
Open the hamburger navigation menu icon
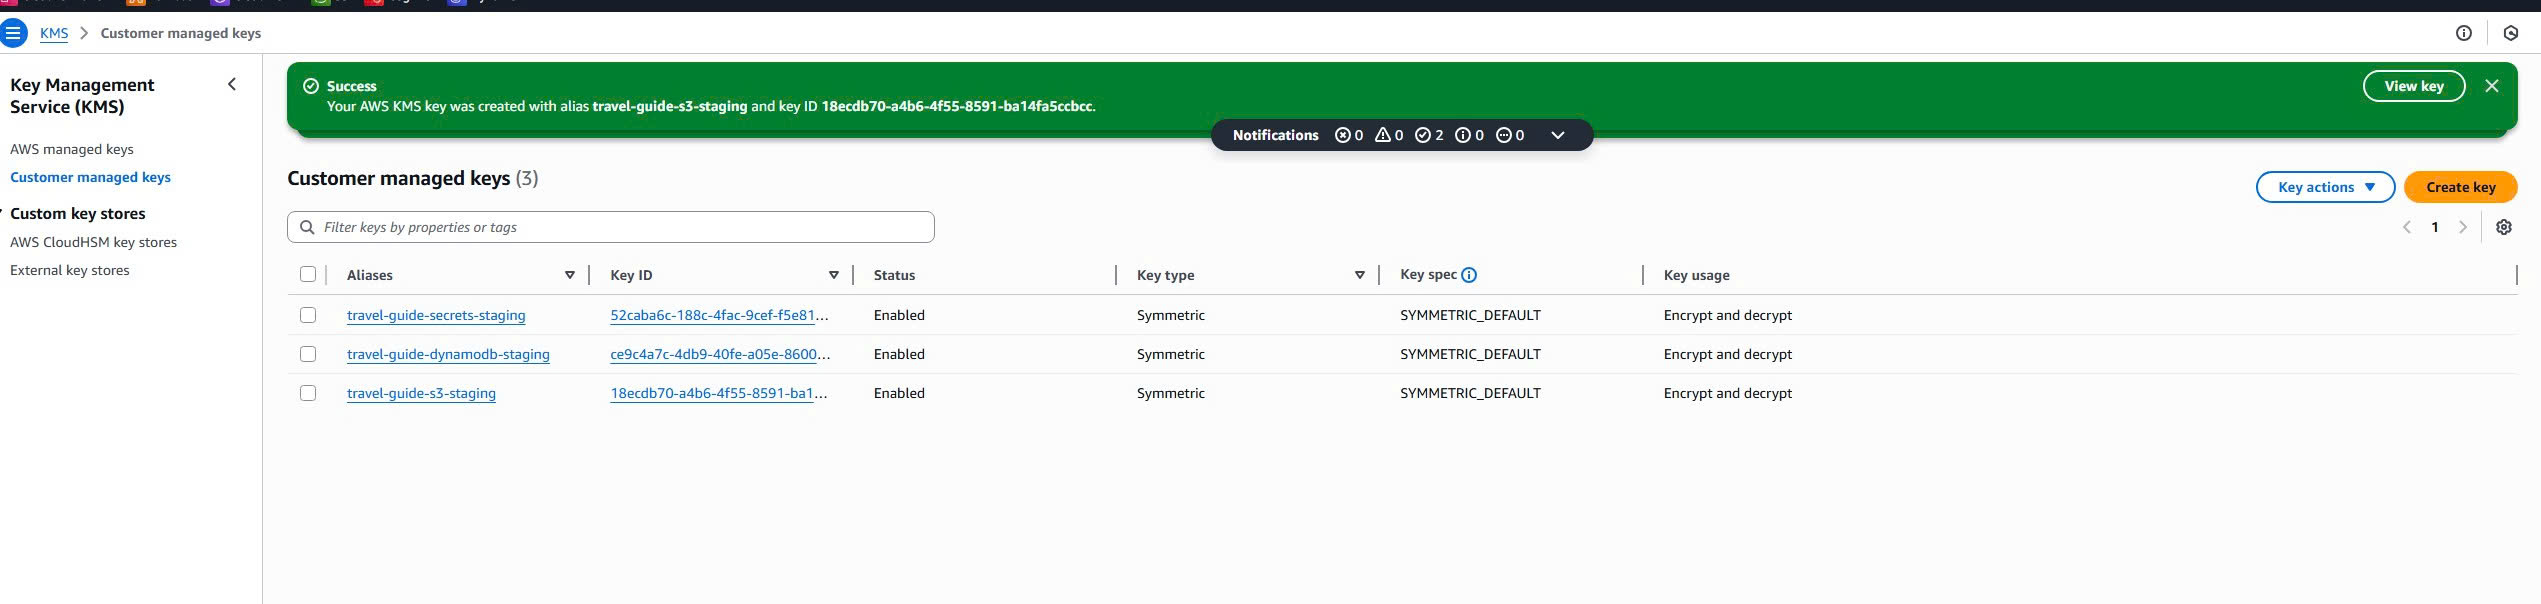pyautogui.click(x=13, y=33)
